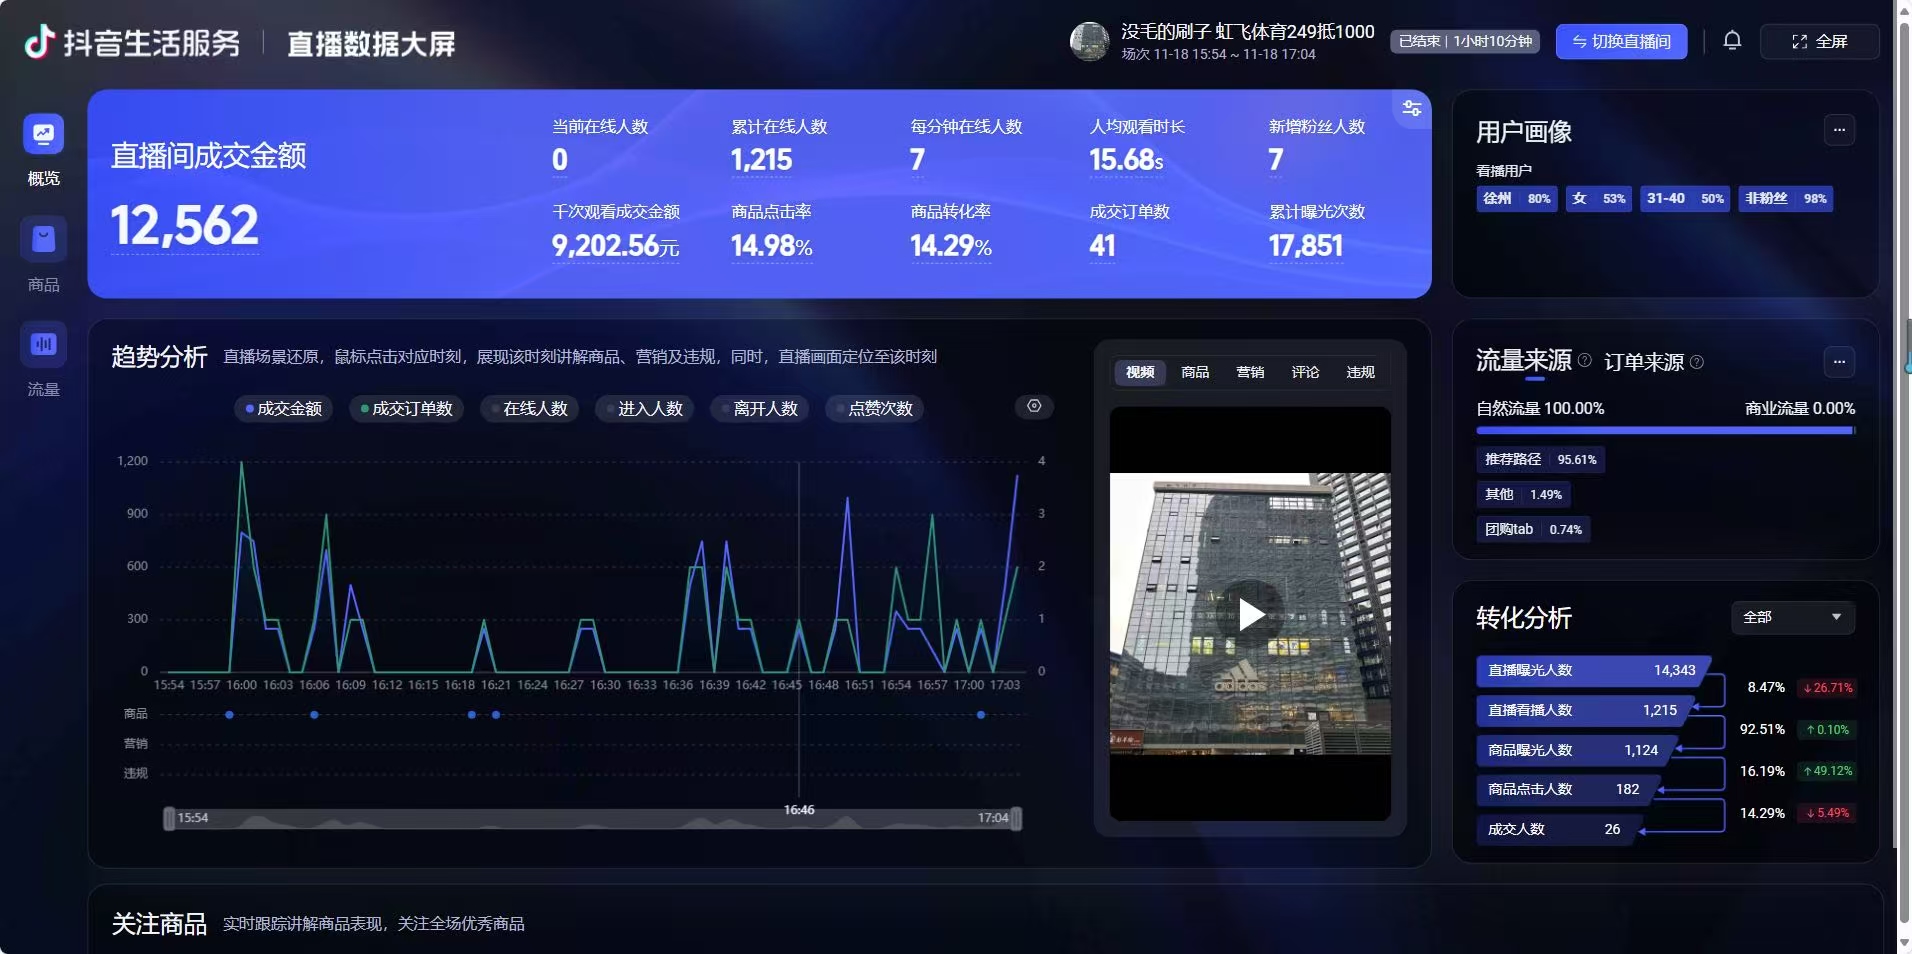Click the 切换直播间 button
Viewport: 1912px width, 954px height.
(1621, 41)
